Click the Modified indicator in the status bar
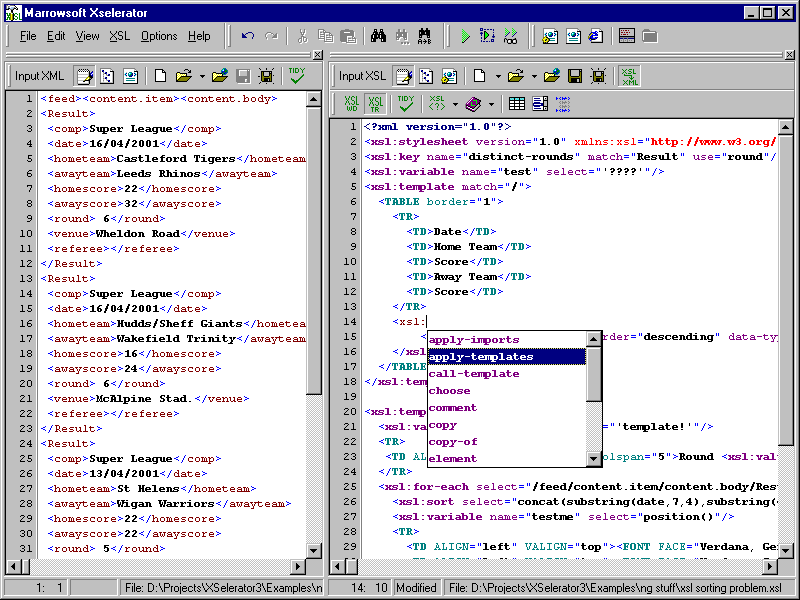This screenshot has height=600, width=800. point(416,588)
